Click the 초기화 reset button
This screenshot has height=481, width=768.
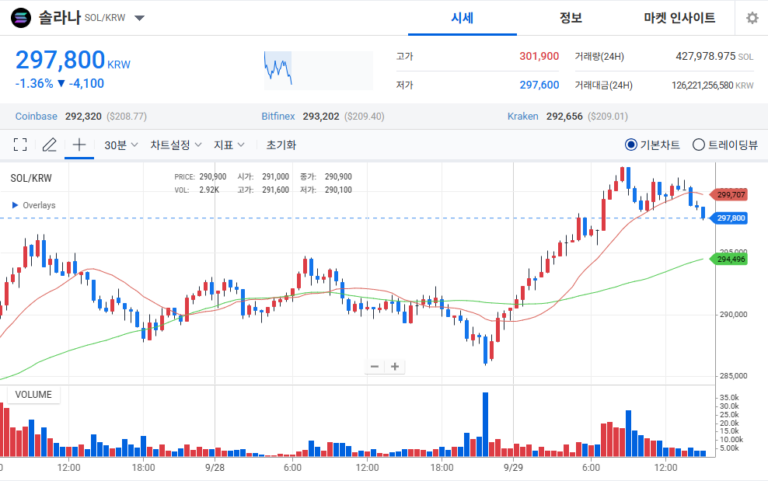coord(281,145)
